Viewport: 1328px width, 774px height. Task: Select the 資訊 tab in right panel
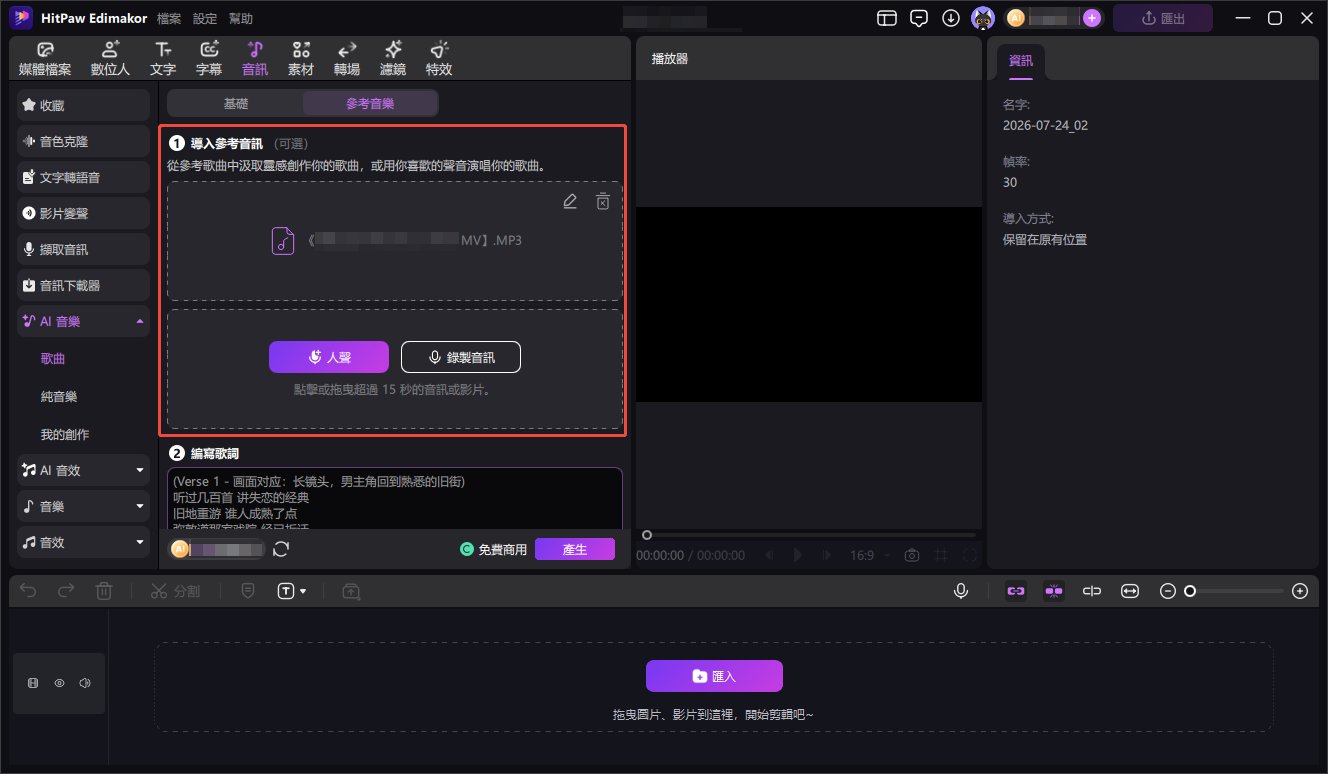pos(1021,61)
